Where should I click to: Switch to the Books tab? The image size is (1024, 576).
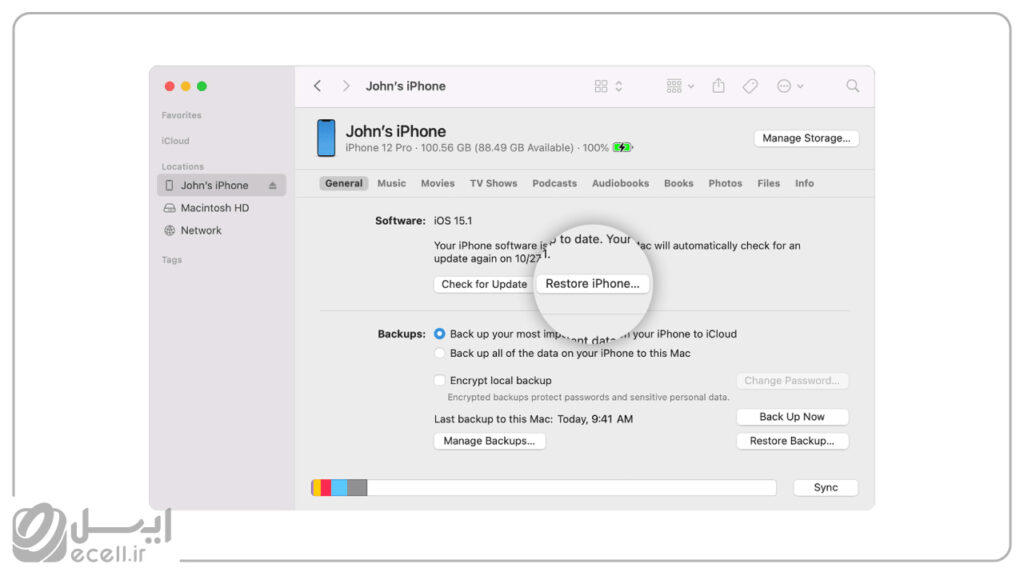tap(679, 184)
